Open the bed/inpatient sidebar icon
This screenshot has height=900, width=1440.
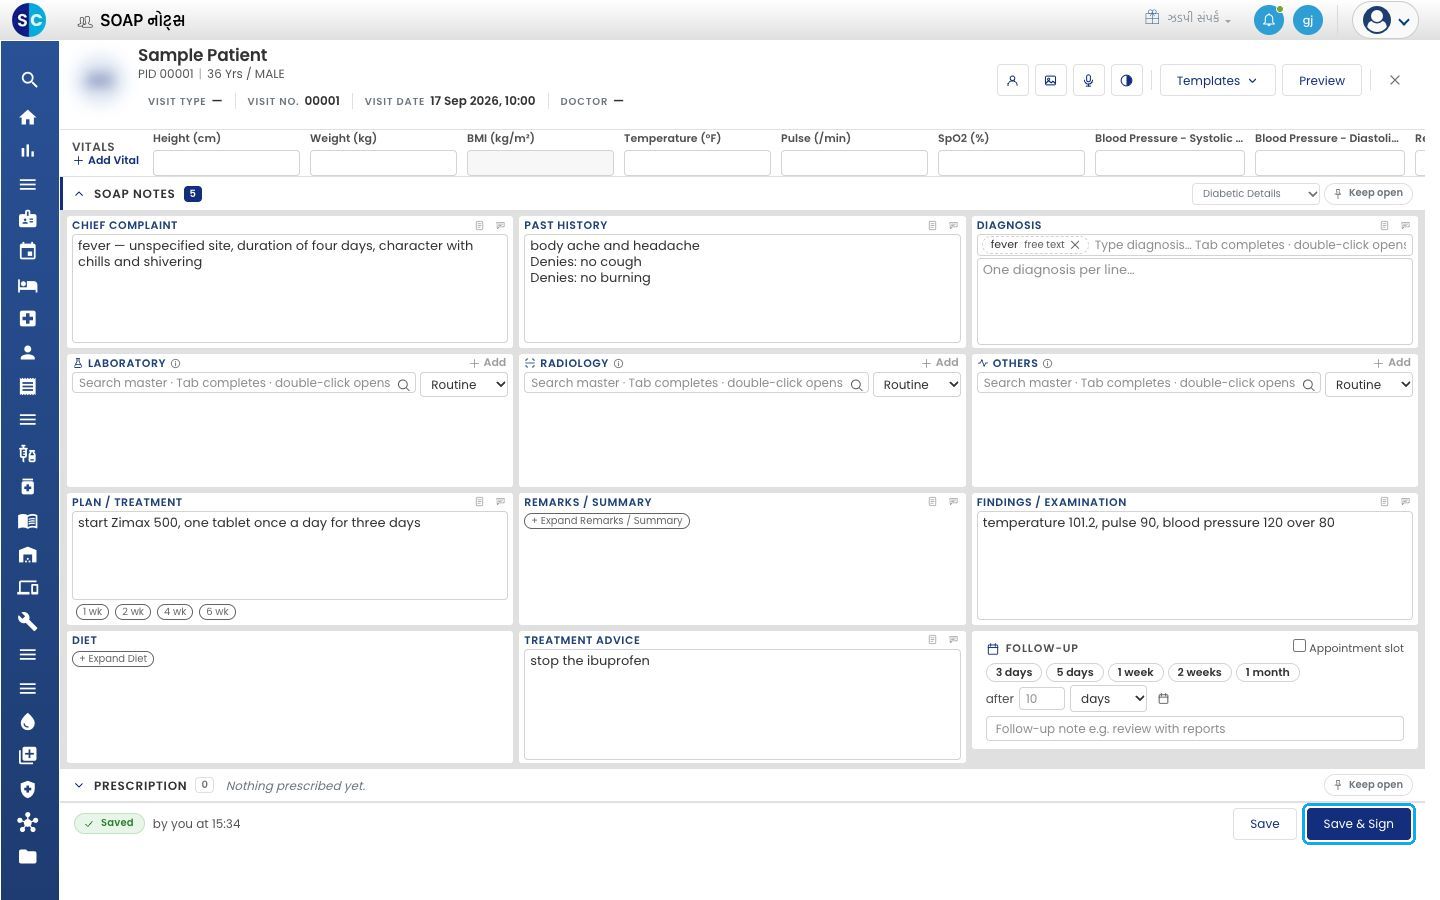coord(28,285)
